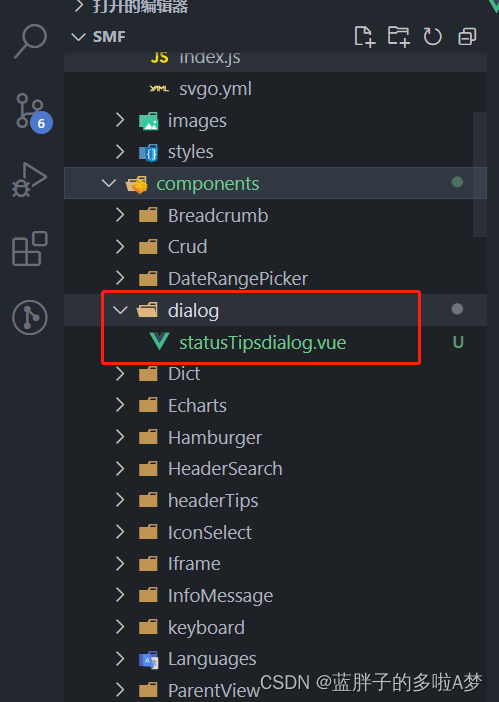
Task: Open the svgo.yml file
Action: (x=215, y=89)
